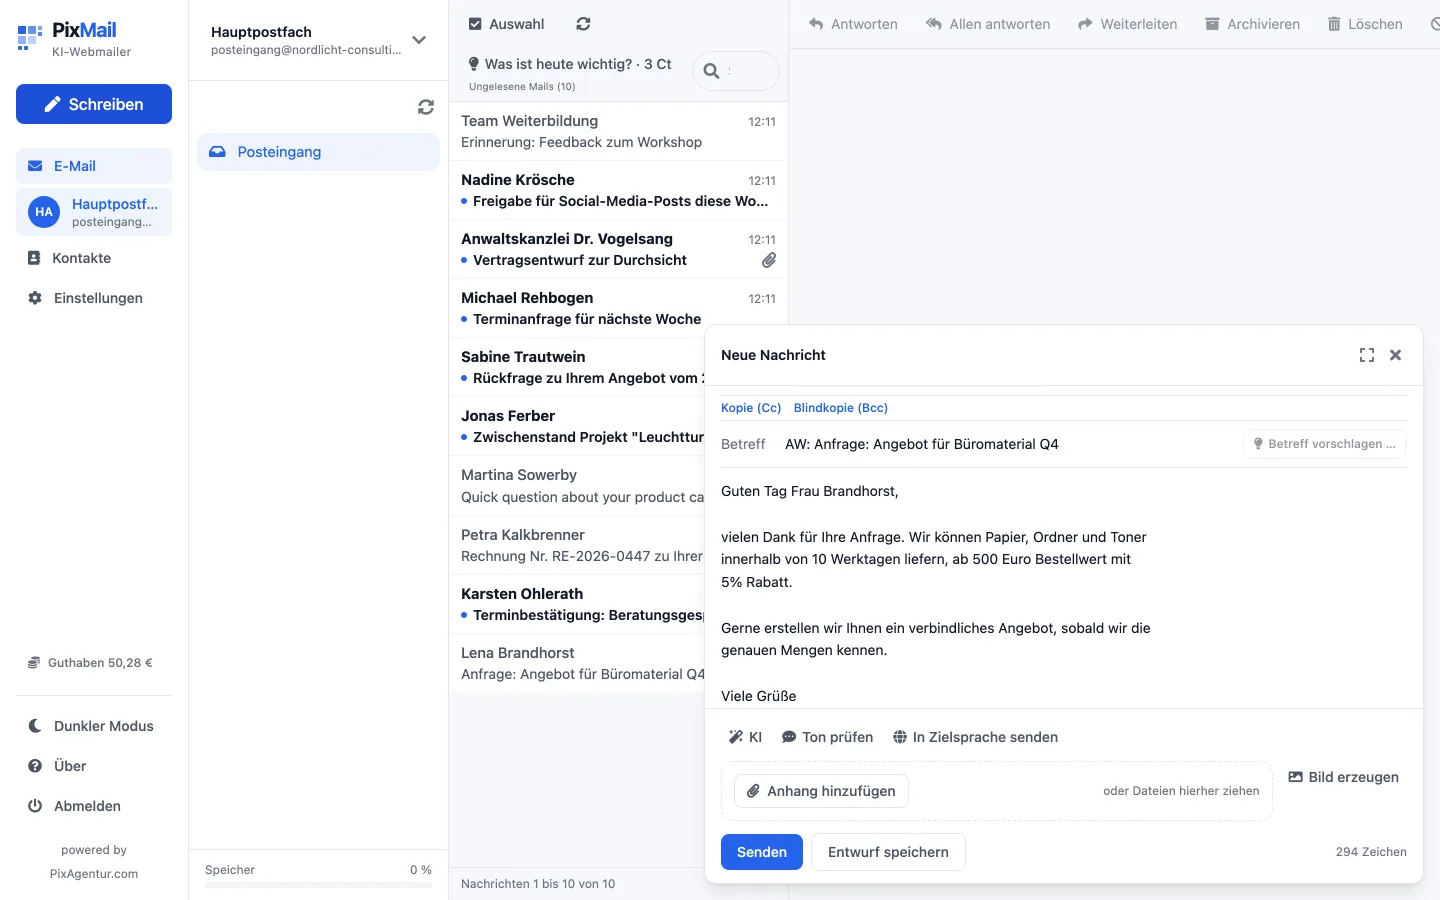Viewport: 1440px width, 900px height.
Task: Click Betreff vorschlagen button
Action: click(1325, 444)
